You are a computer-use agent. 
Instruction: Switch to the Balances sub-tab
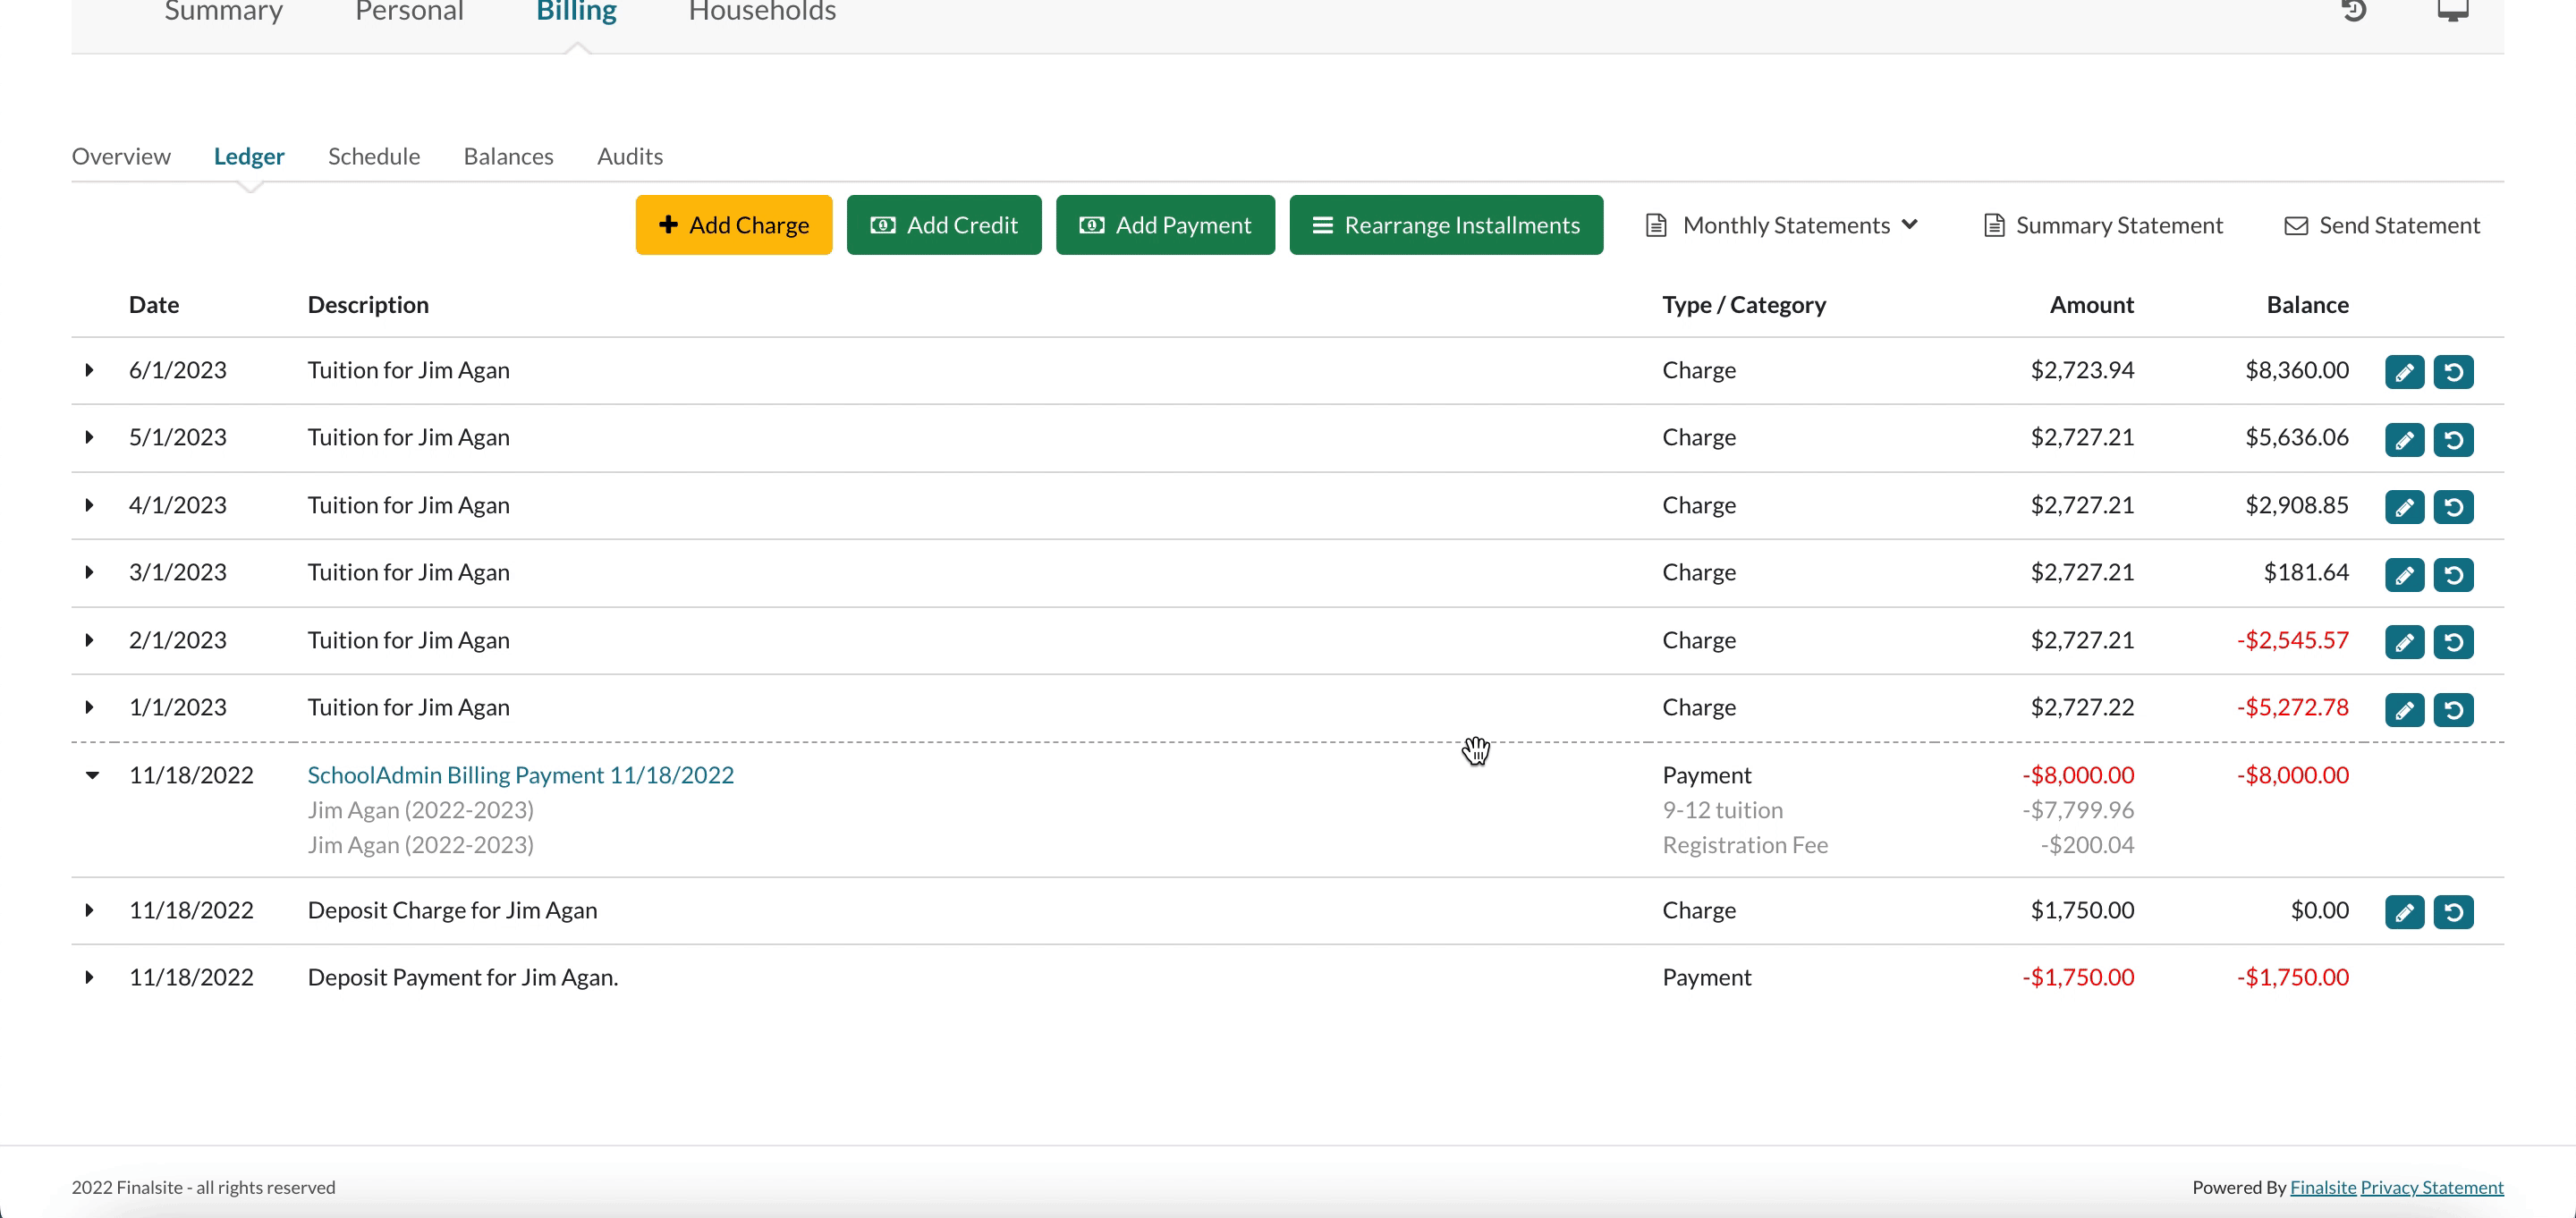point(508,156)
